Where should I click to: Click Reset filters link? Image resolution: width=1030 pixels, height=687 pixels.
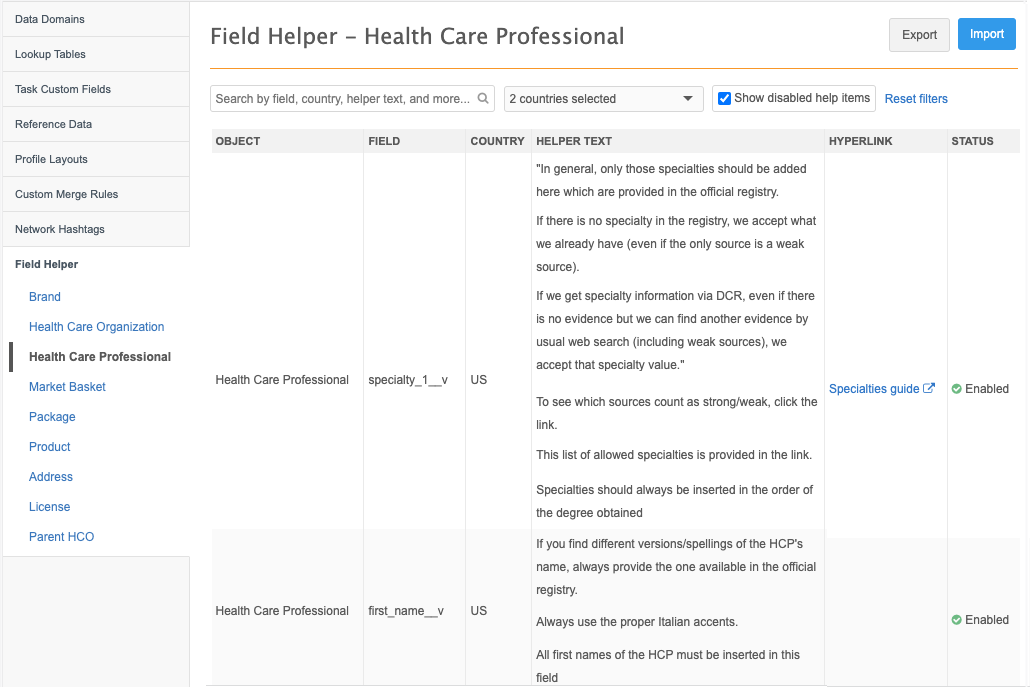(916, 99)
